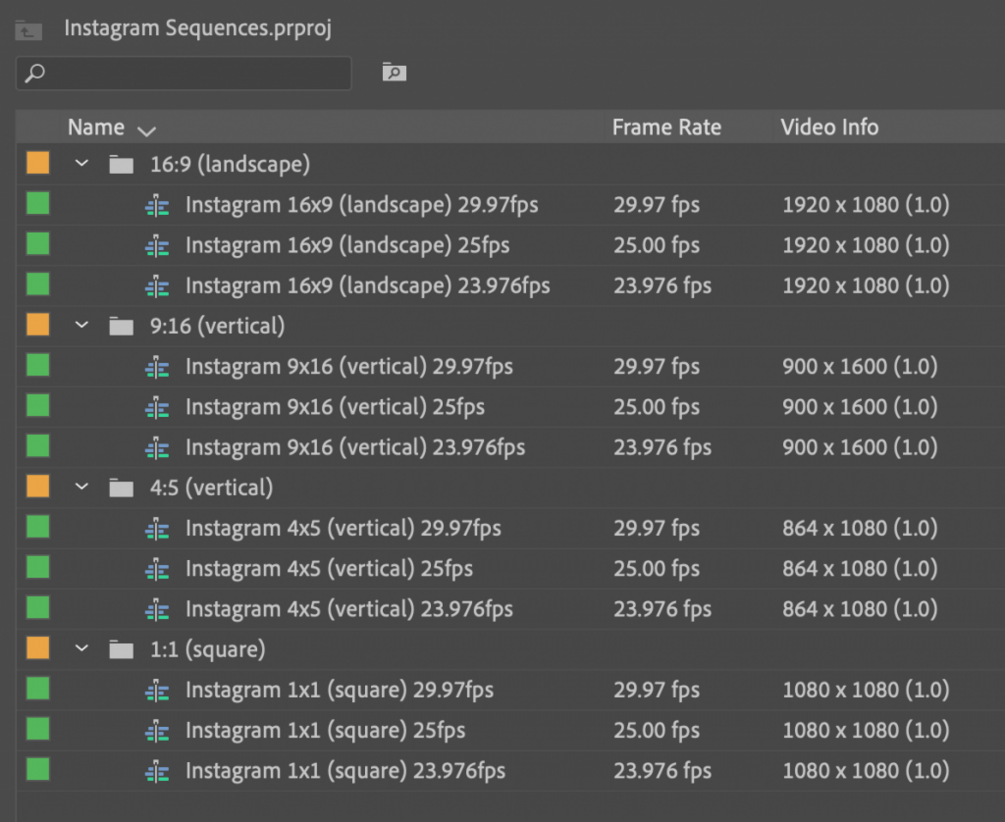Click the Video Info column header

point(829,128)
